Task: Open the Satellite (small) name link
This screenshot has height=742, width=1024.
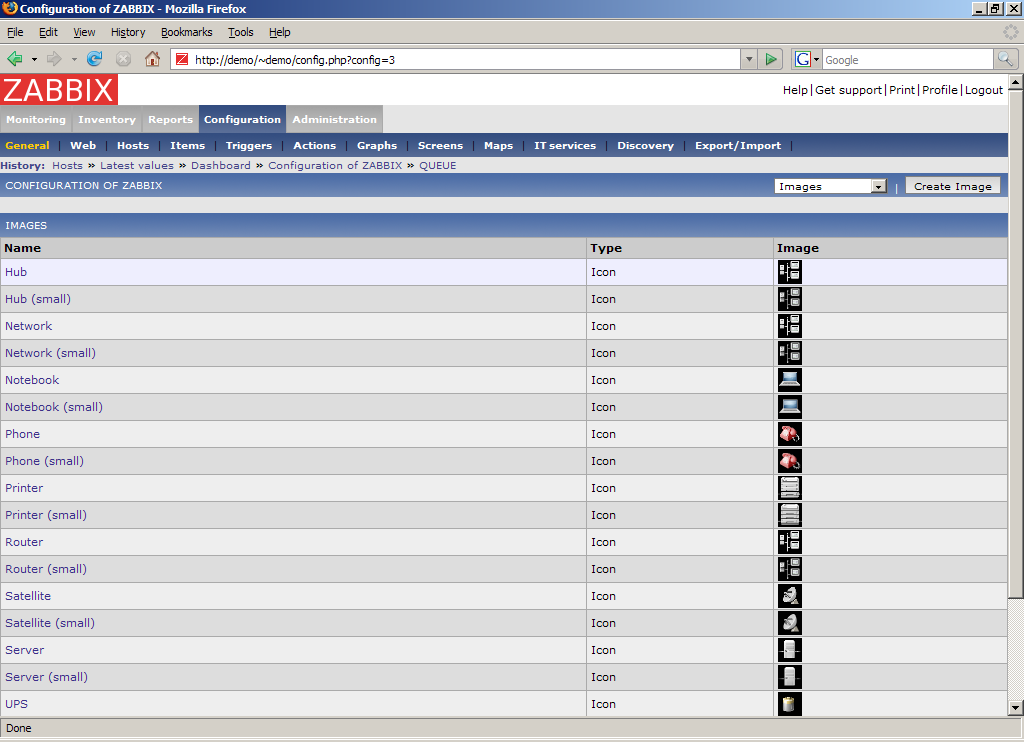Action: [x=50, y=623]
